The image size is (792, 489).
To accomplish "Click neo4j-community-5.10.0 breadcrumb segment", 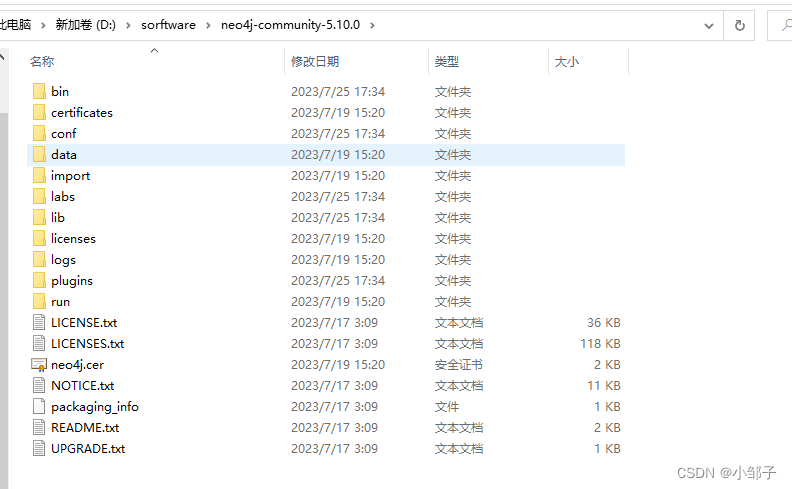I will coord(290,25).
